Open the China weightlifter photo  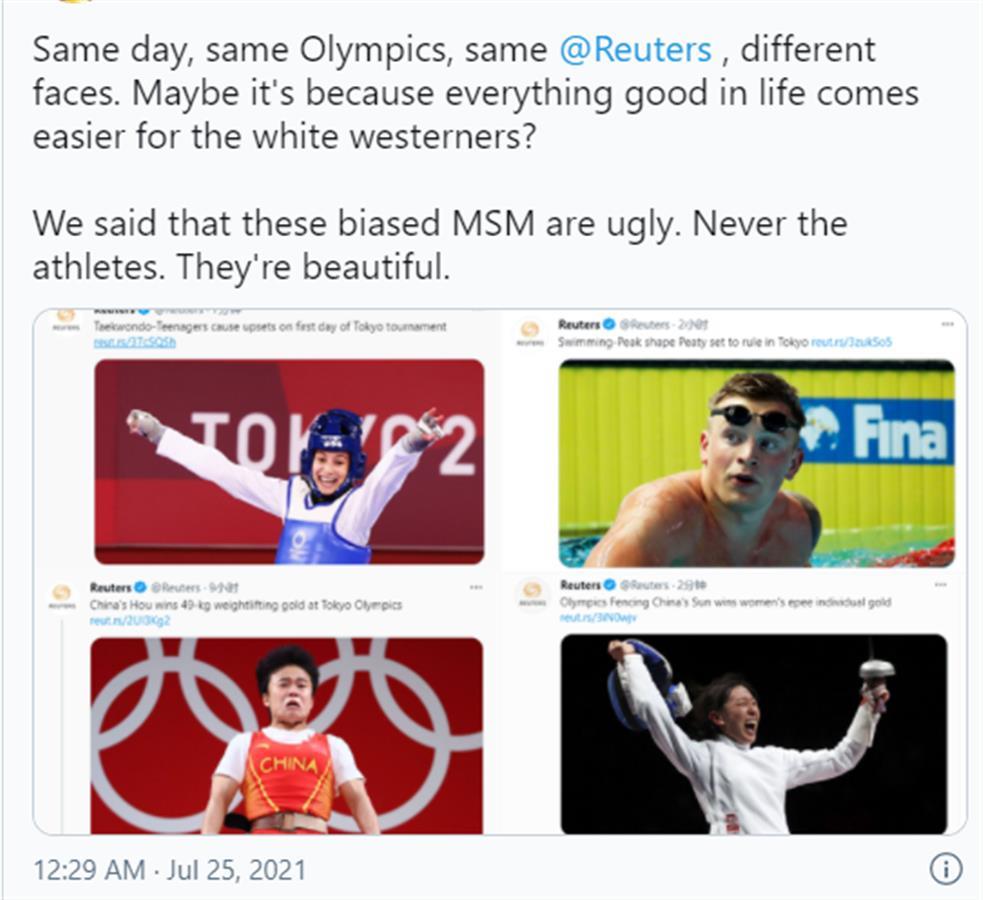[x=286, y=736]
